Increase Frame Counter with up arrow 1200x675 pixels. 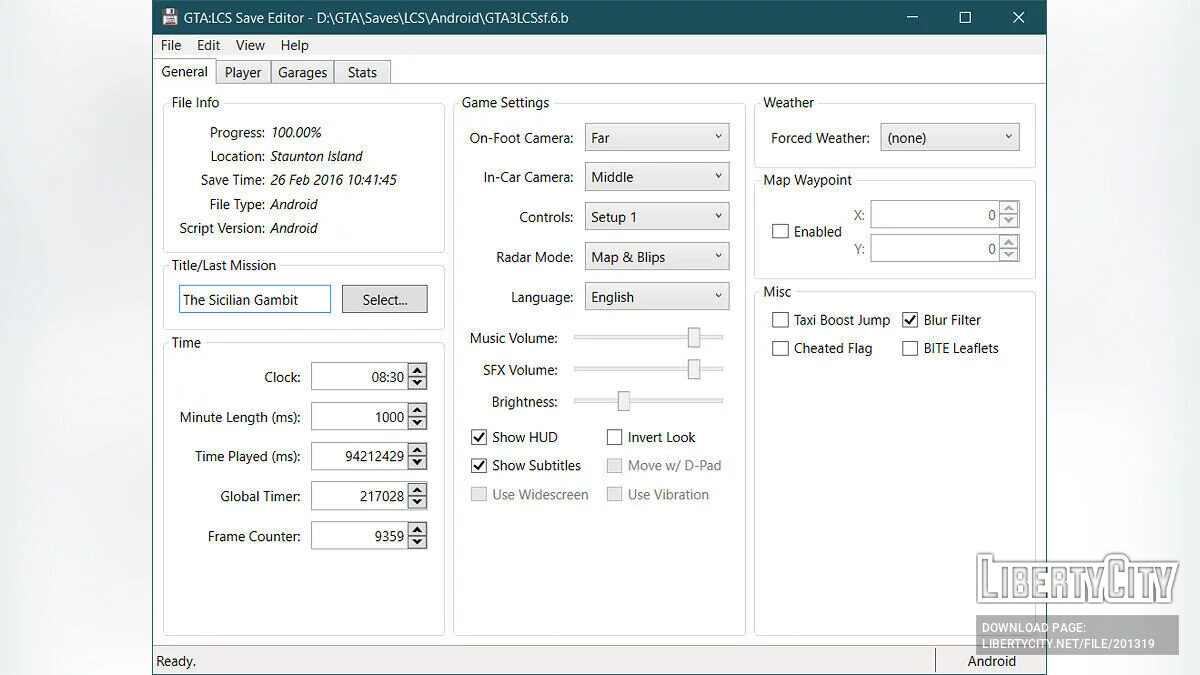[418, 530]
